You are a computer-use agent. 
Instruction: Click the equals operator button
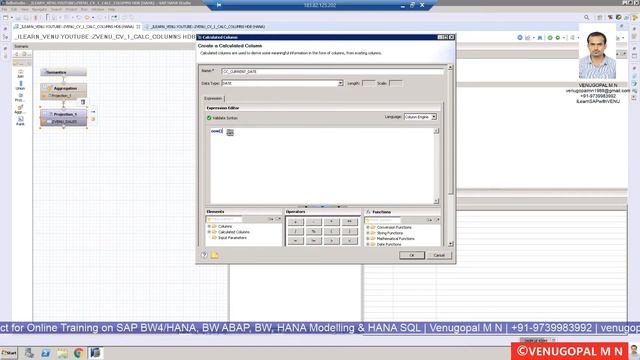point(296,241)
